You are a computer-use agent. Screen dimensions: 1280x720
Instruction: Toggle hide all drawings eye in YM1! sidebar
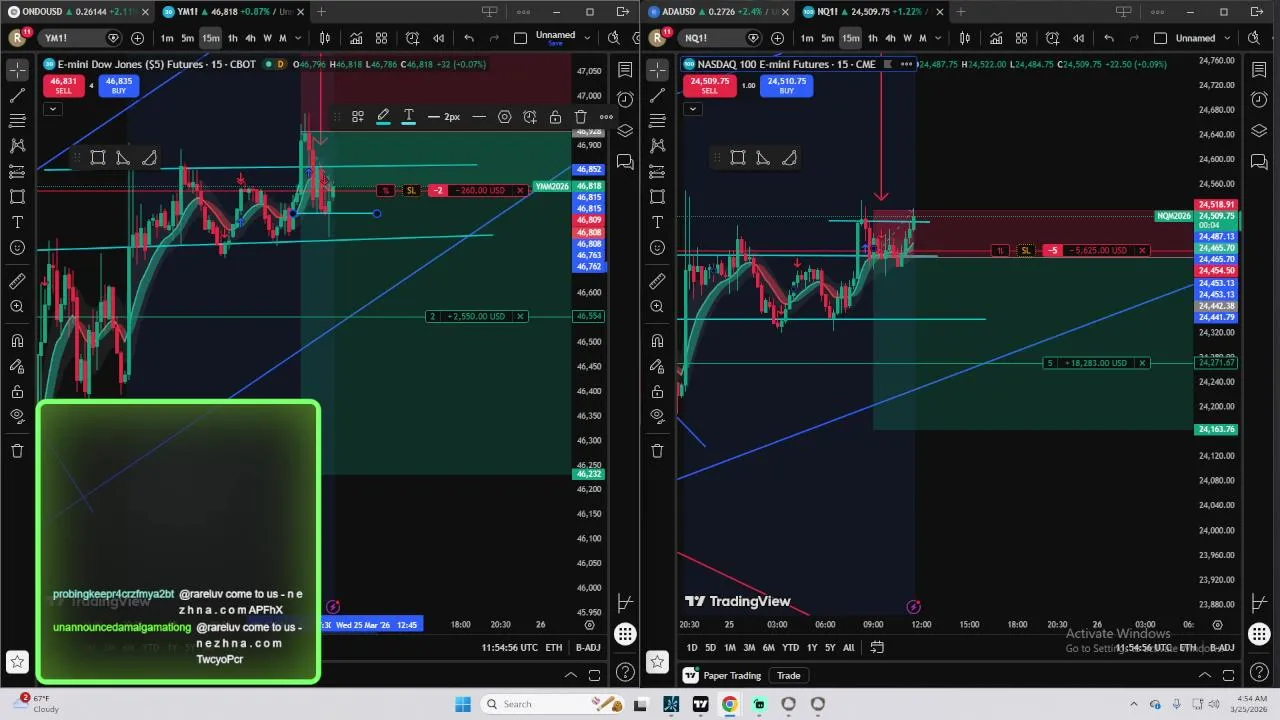coord(17,416)
